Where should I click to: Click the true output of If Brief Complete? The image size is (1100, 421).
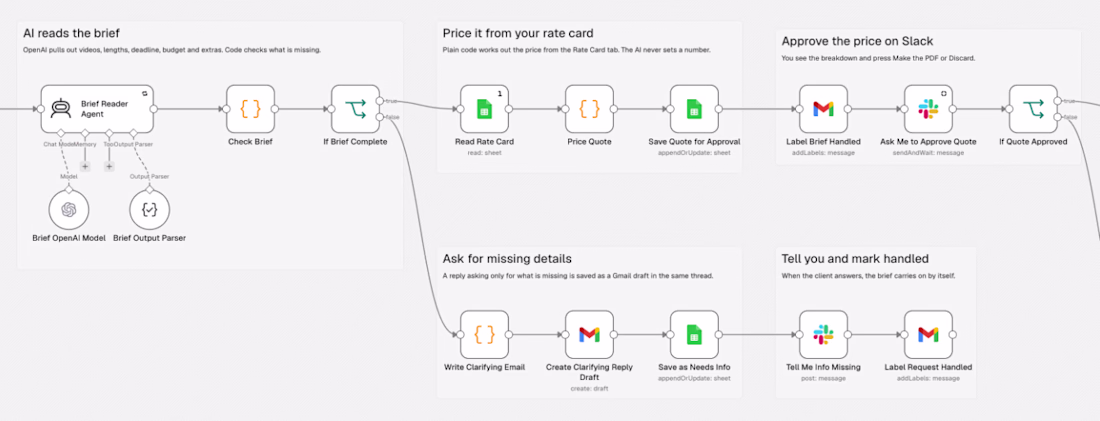[x=380, y=100]
